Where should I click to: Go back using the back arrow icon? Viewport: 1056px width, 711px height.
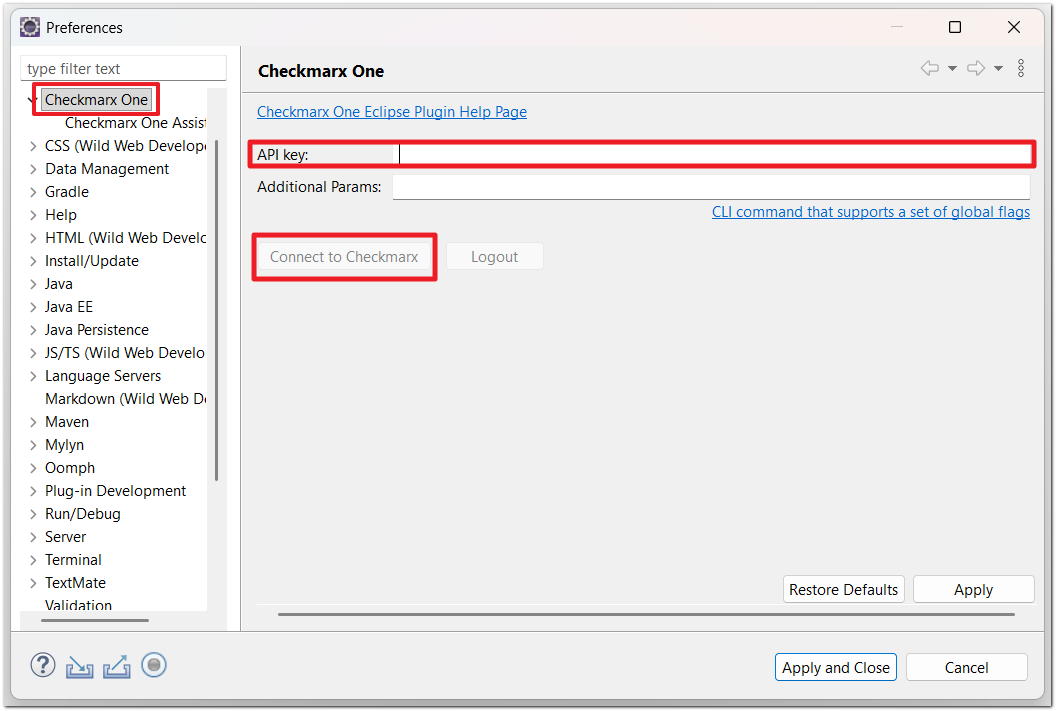coord(930,68)
